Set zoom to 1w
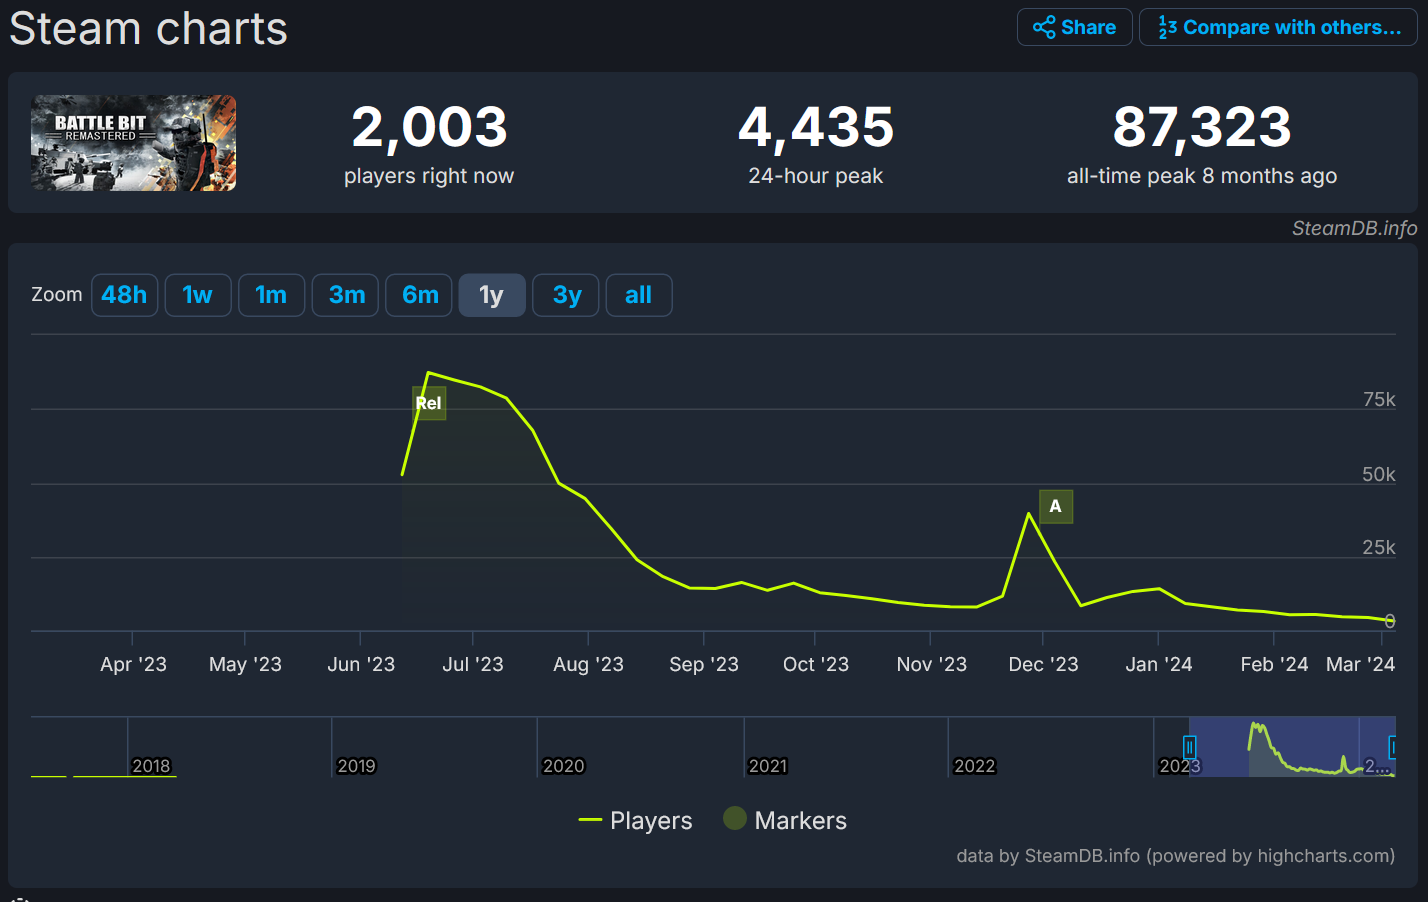The height and width of the screenshot is (902, 1428). 198,295
